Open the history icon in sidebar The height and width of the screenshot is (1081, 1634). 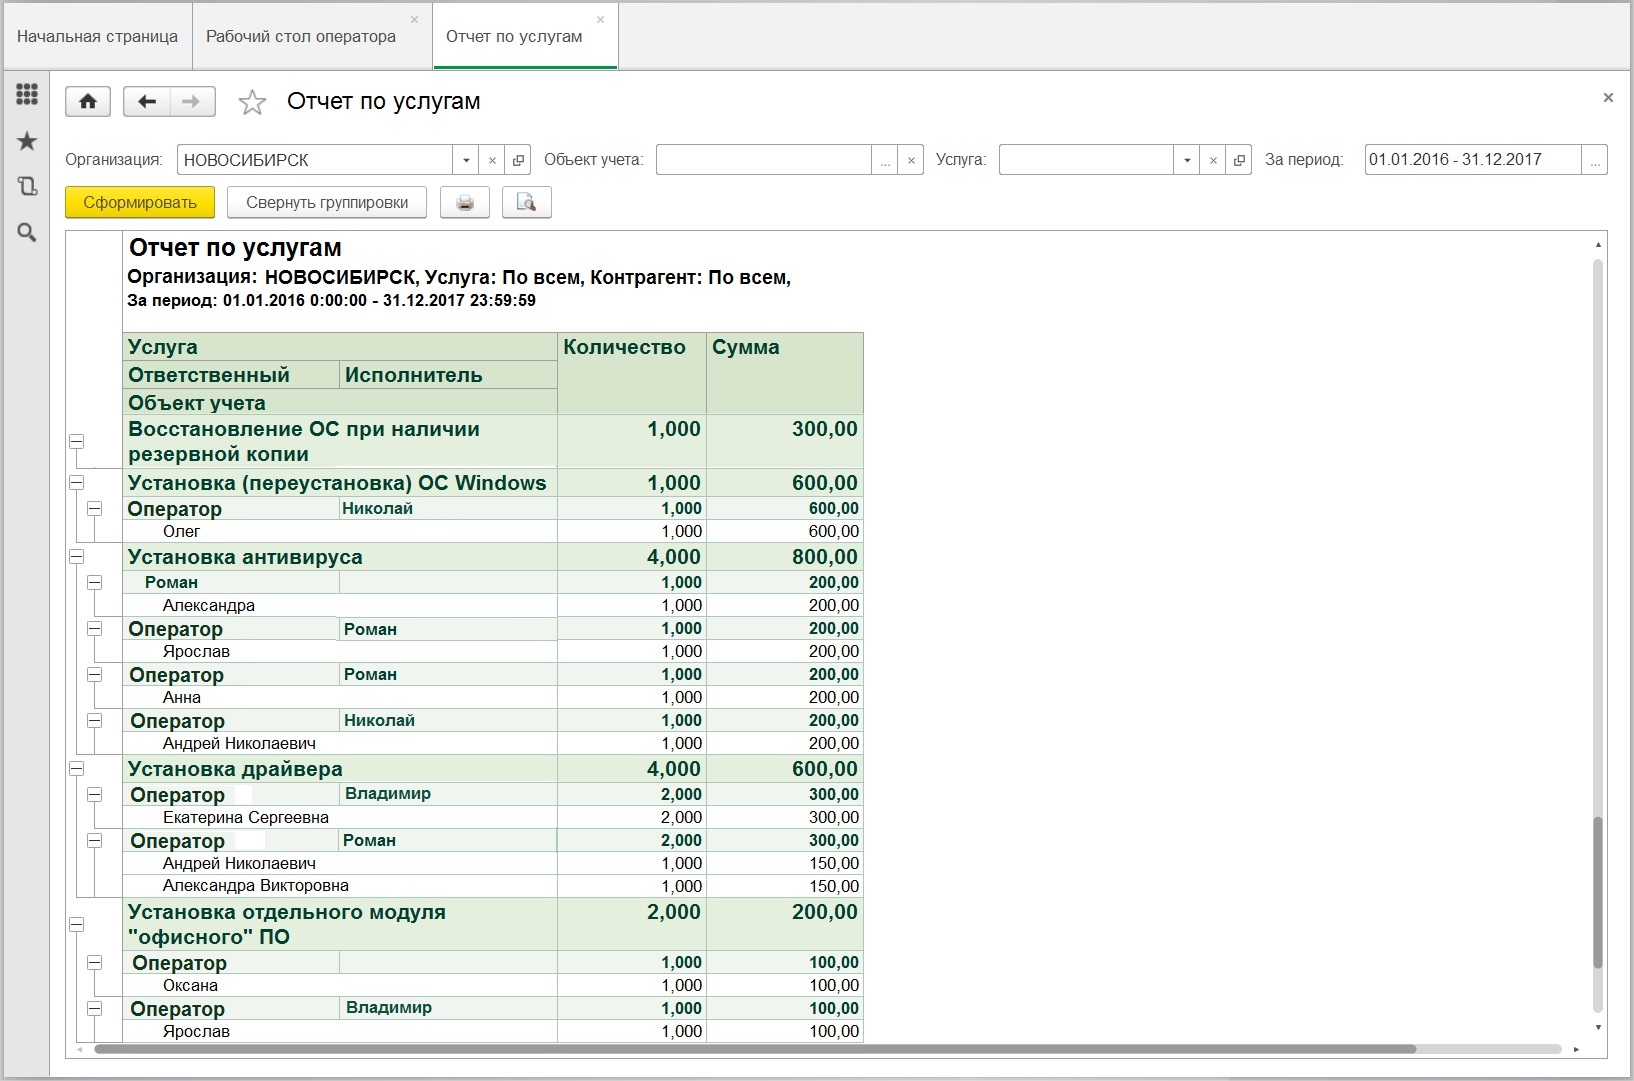(27, 187)
